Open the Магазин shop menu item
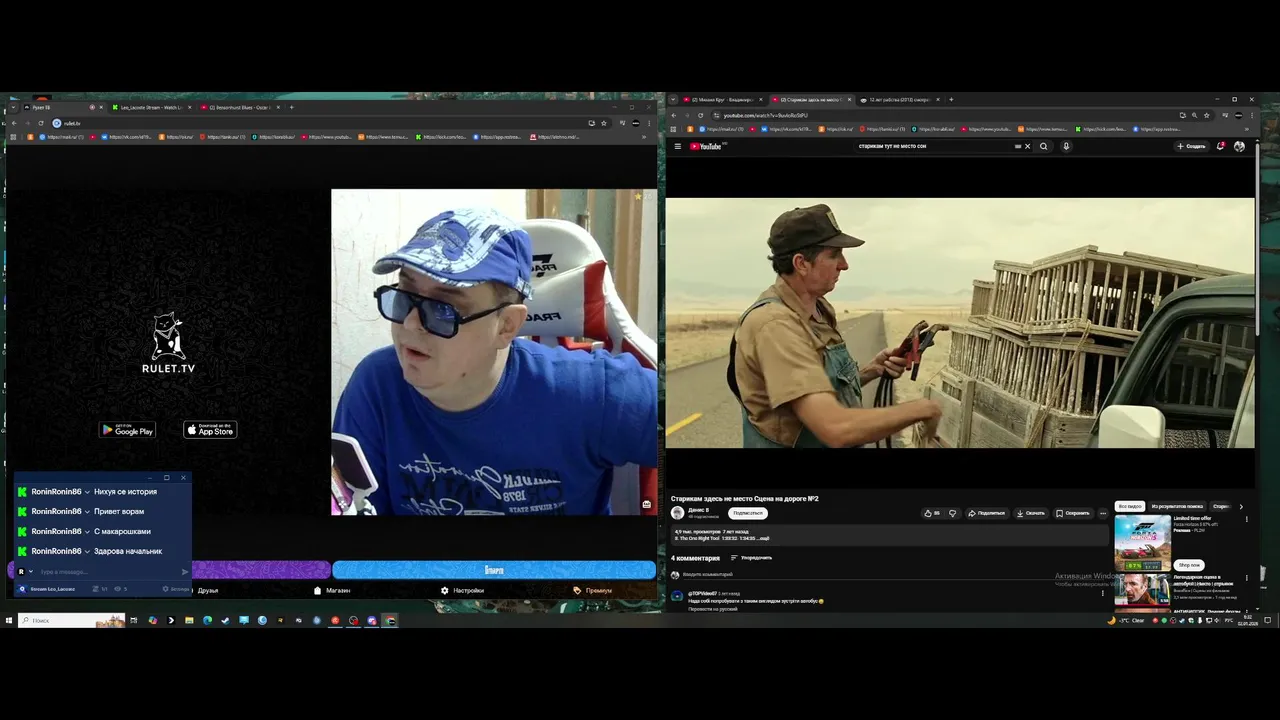 point(332,591)
